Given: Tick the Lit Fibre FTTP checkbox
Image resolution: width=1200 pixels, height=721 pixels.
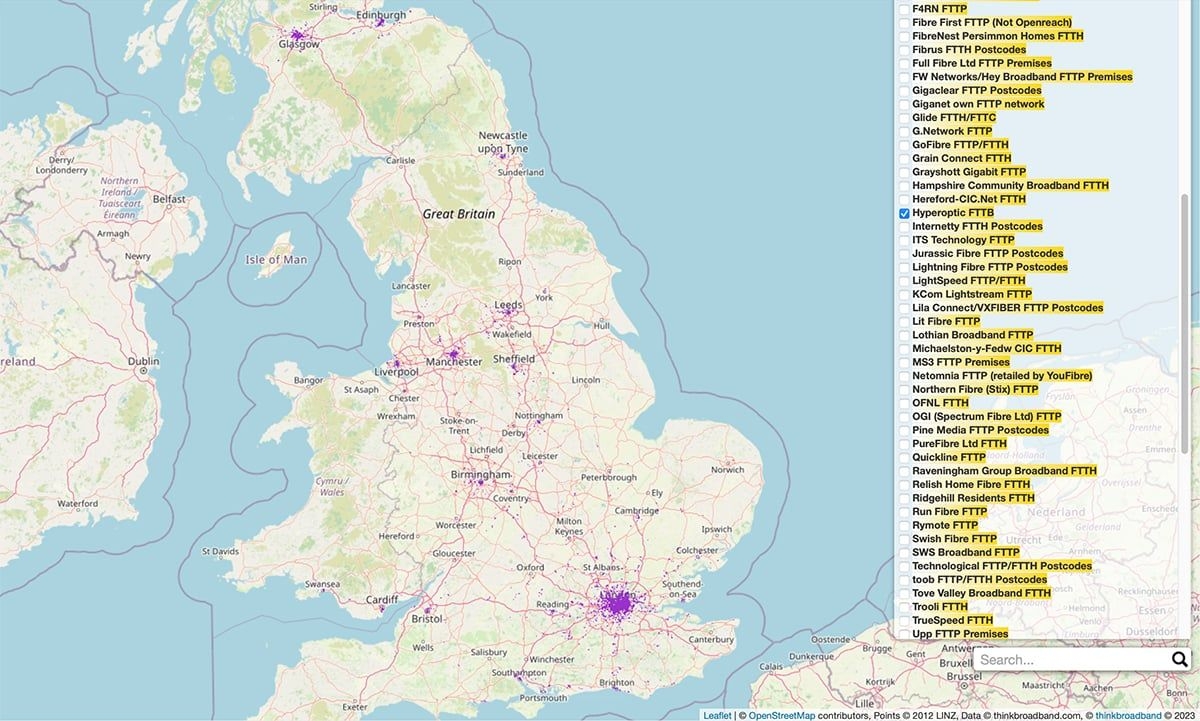Looking at the screenshot, I should (x=904, y=322).
